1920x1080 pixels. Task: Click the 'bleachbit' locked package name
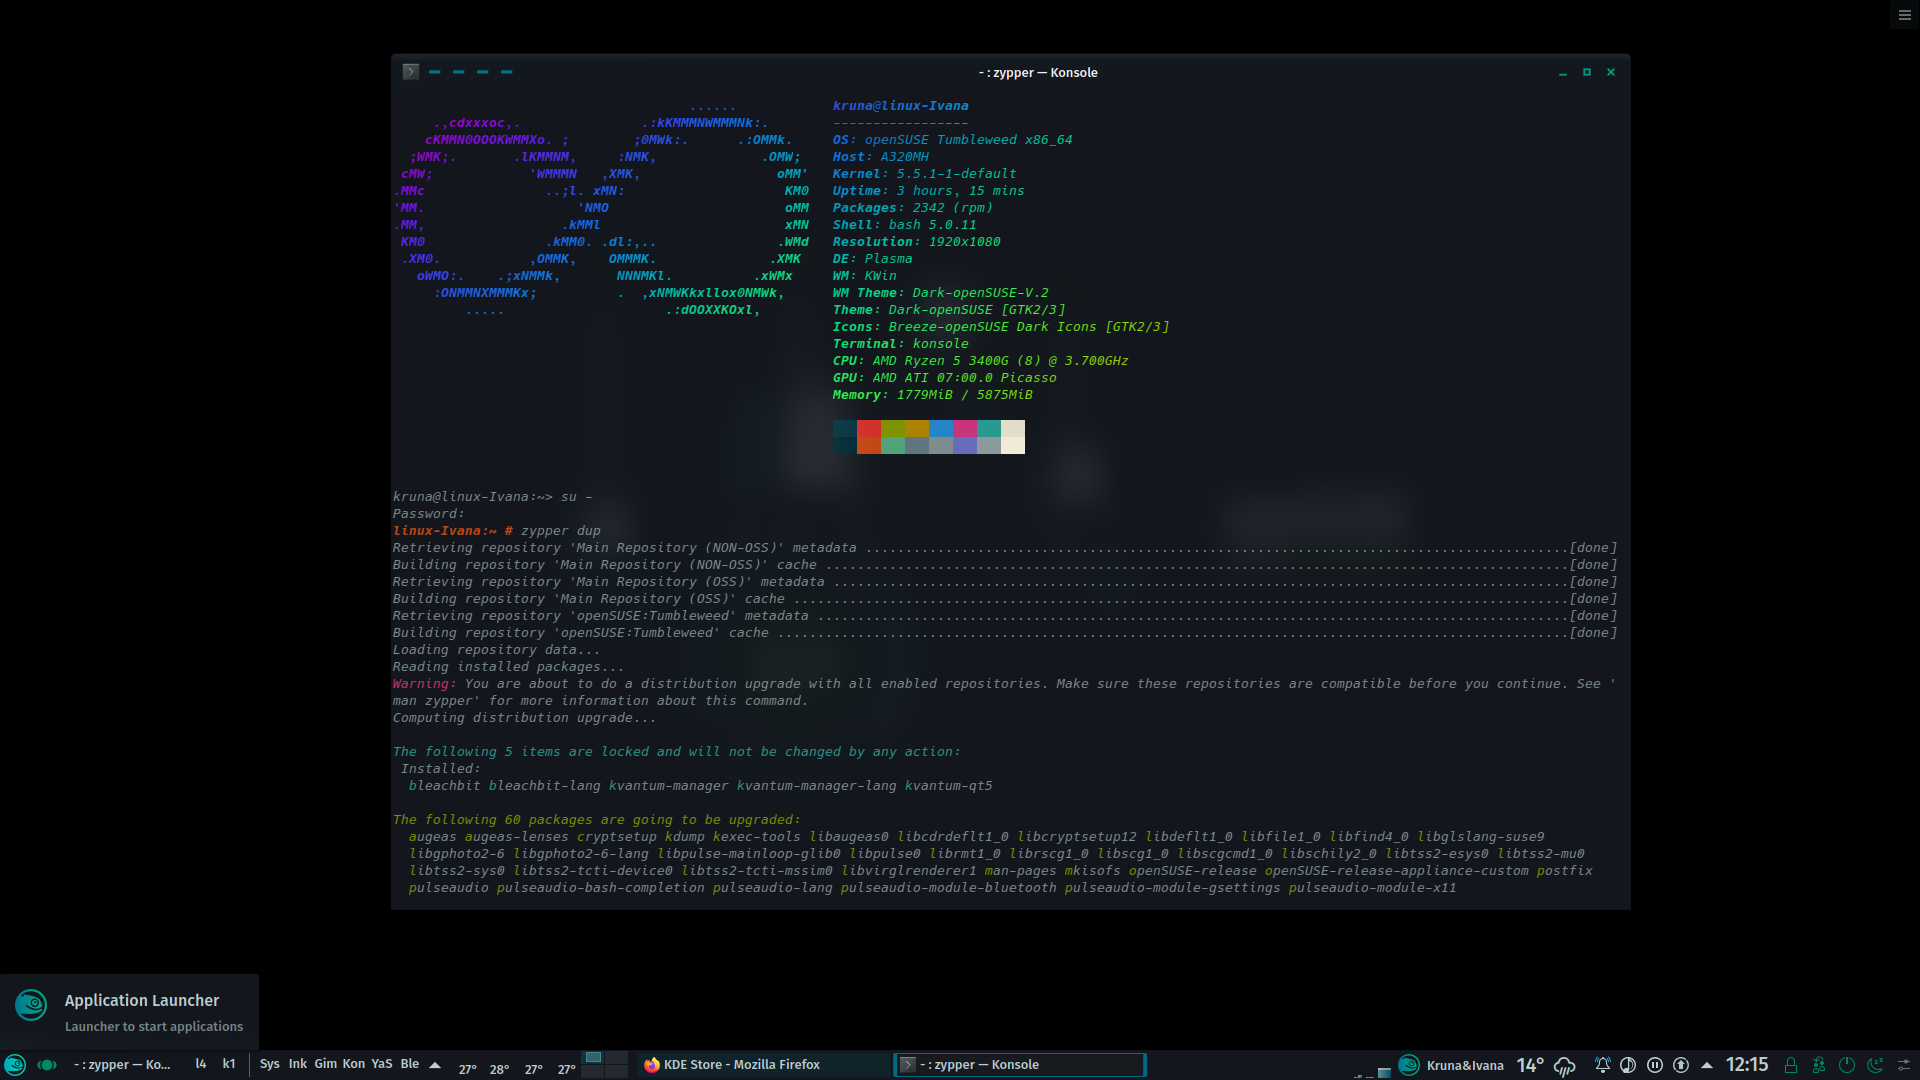coord(444,786)
